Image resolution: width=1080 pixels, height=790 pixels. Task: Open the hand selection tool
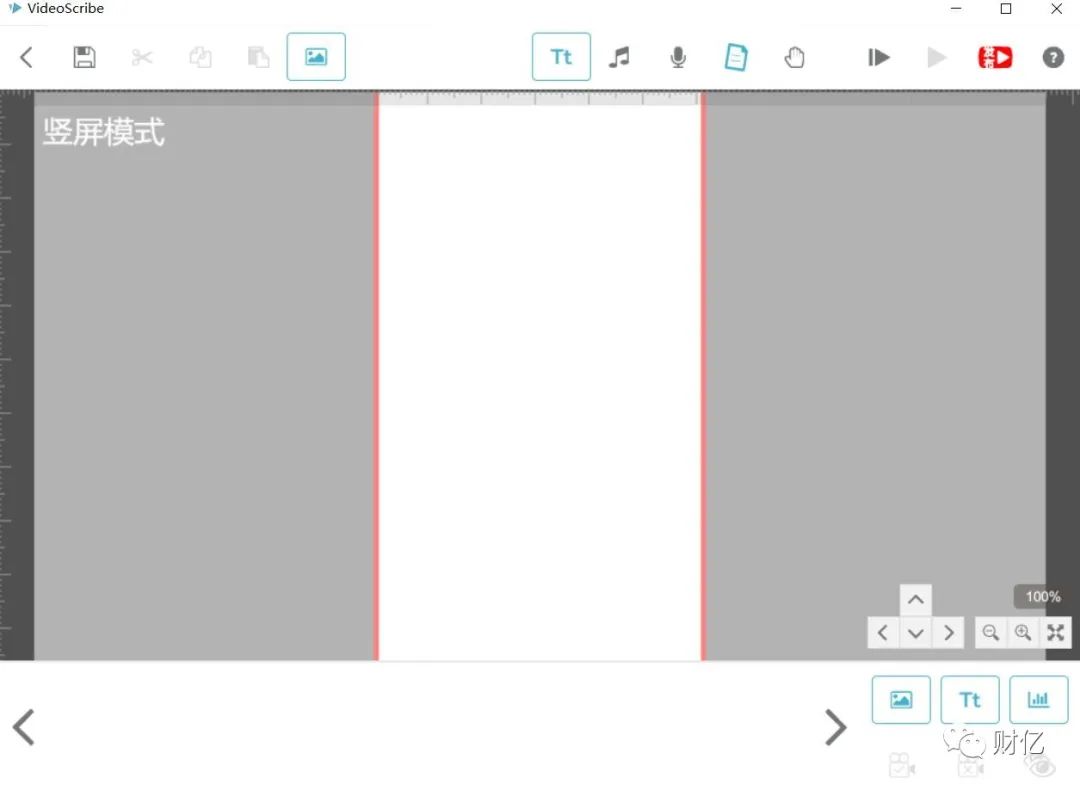click(x=794, y=57)
